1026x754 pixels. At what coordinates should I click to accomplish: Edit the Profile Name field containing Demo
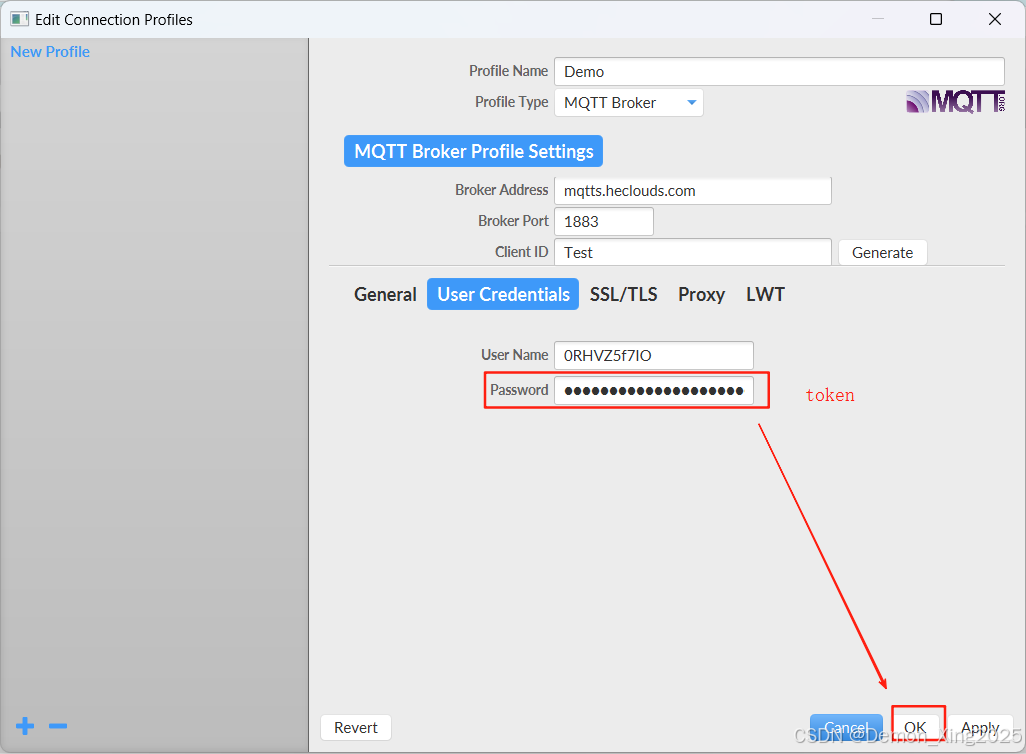pos(779,71)
